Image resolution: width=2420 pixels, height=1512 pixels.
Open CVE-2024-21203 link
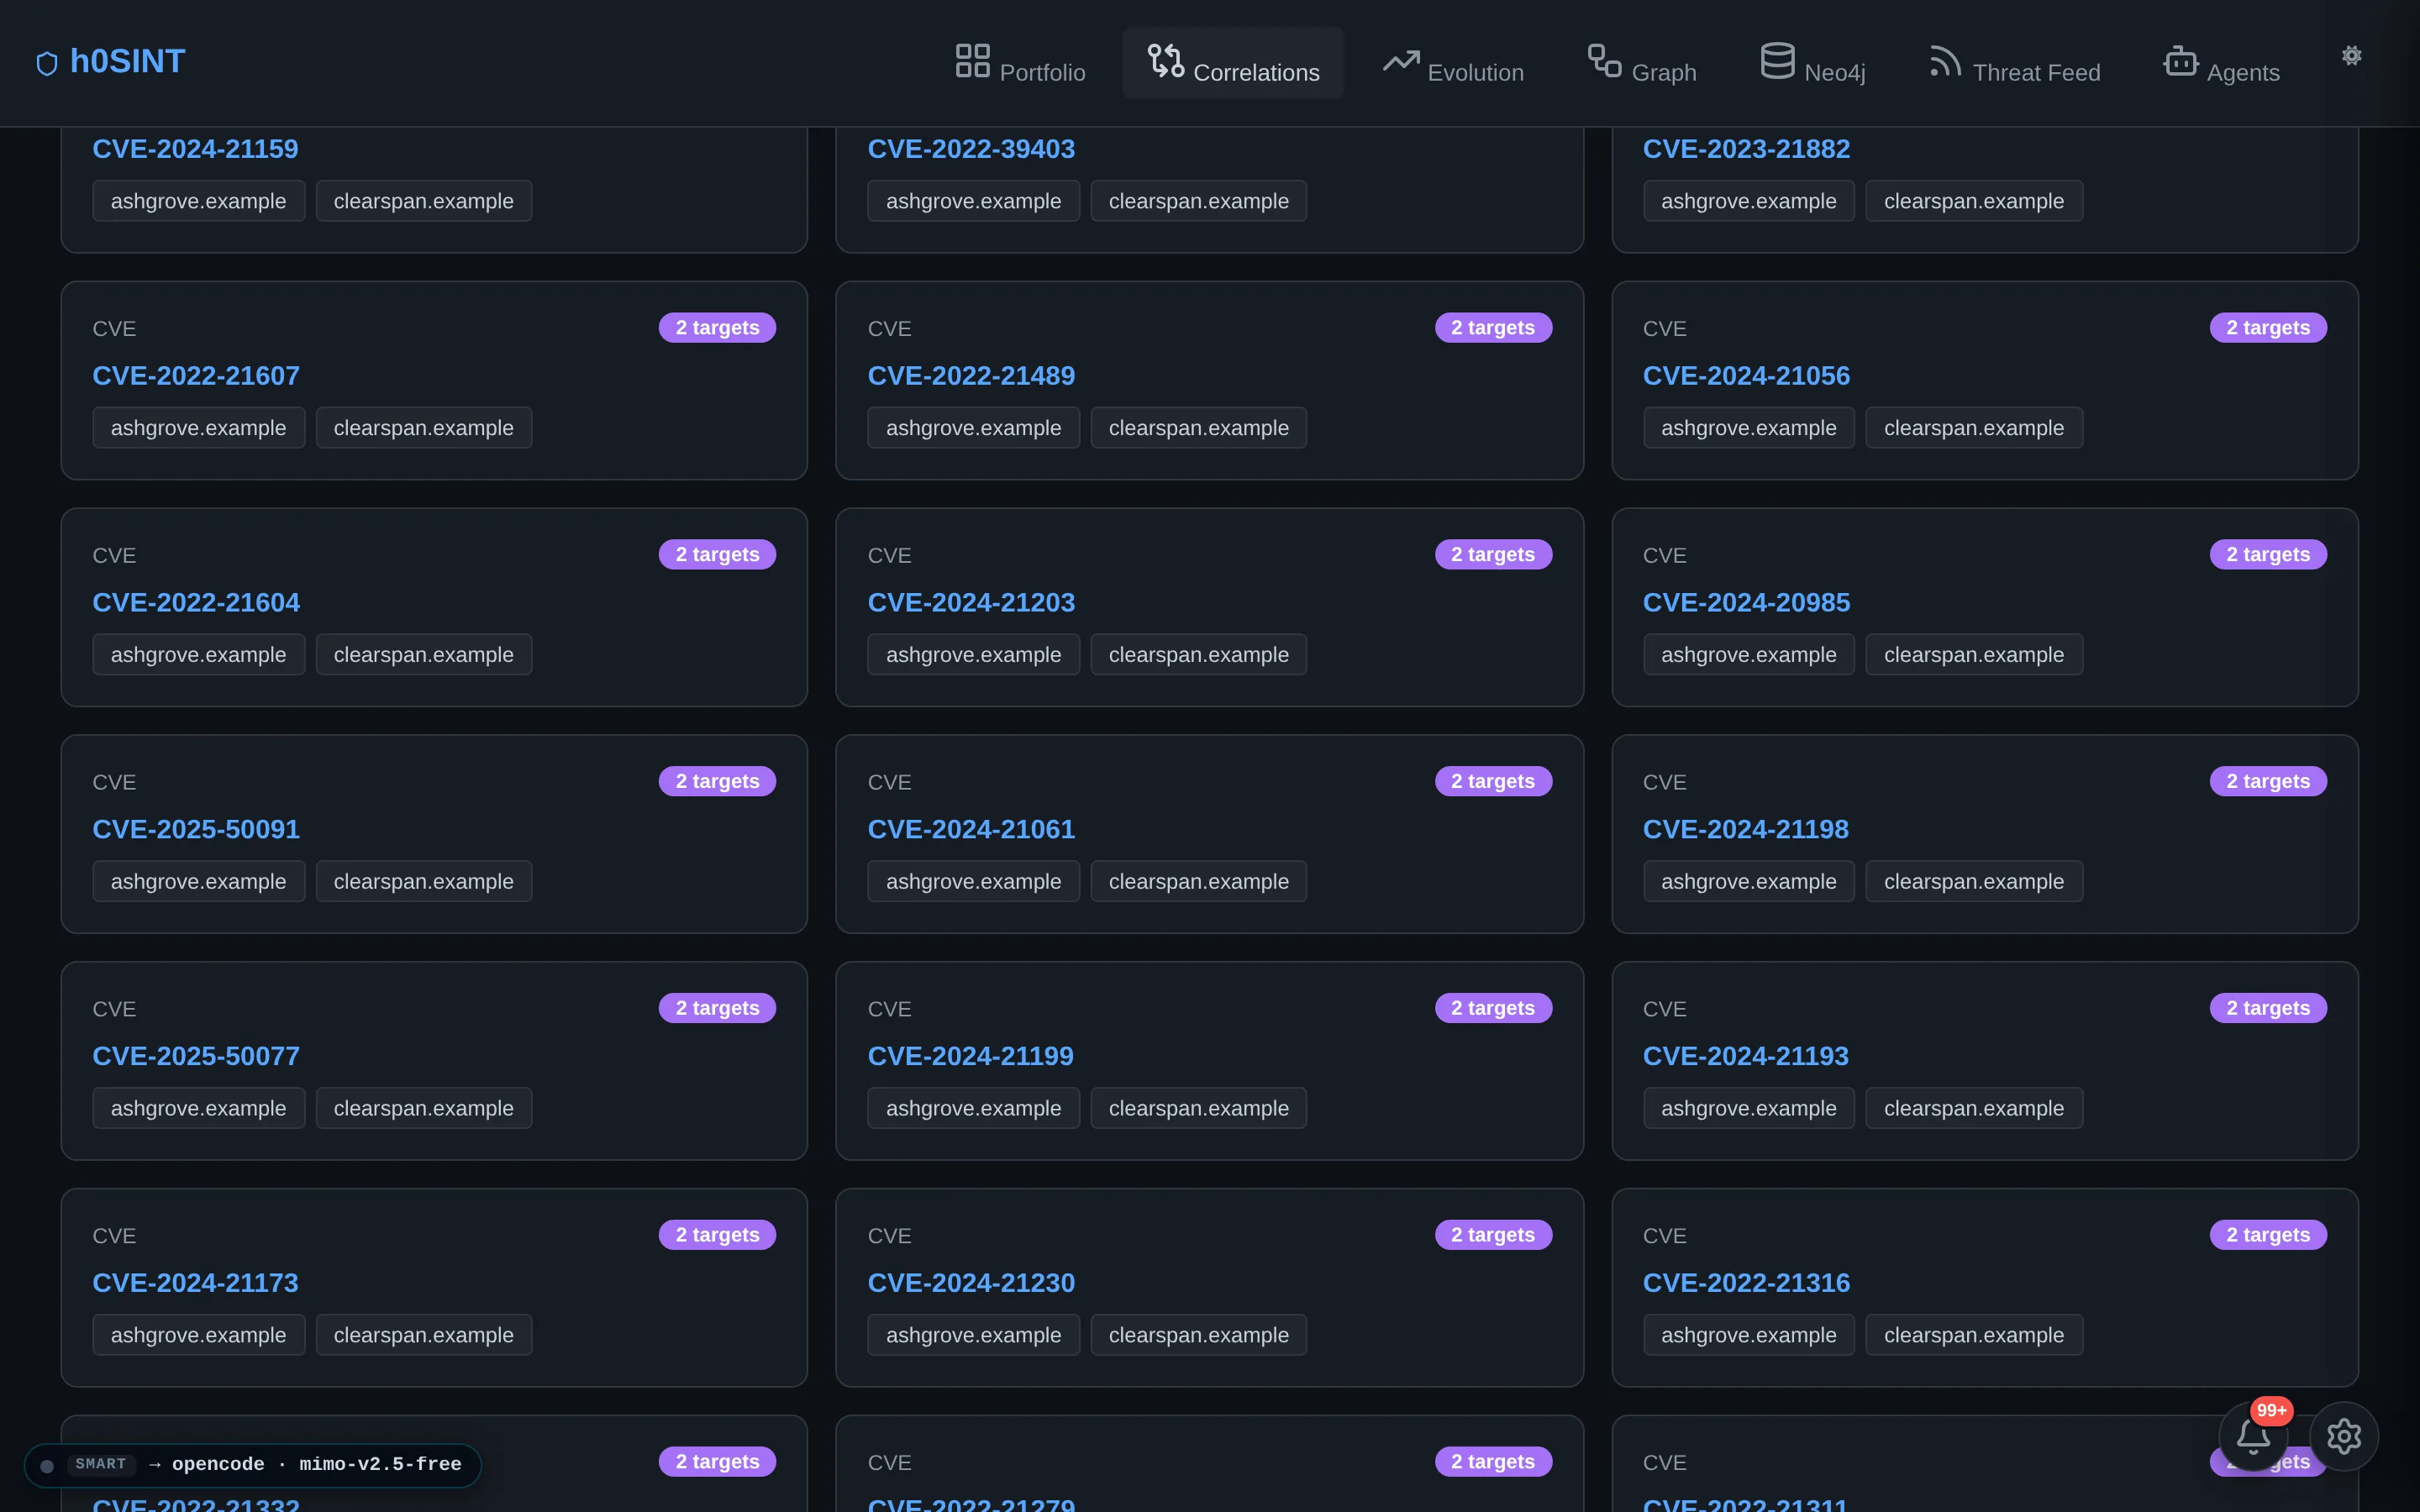tap(971, 603)
